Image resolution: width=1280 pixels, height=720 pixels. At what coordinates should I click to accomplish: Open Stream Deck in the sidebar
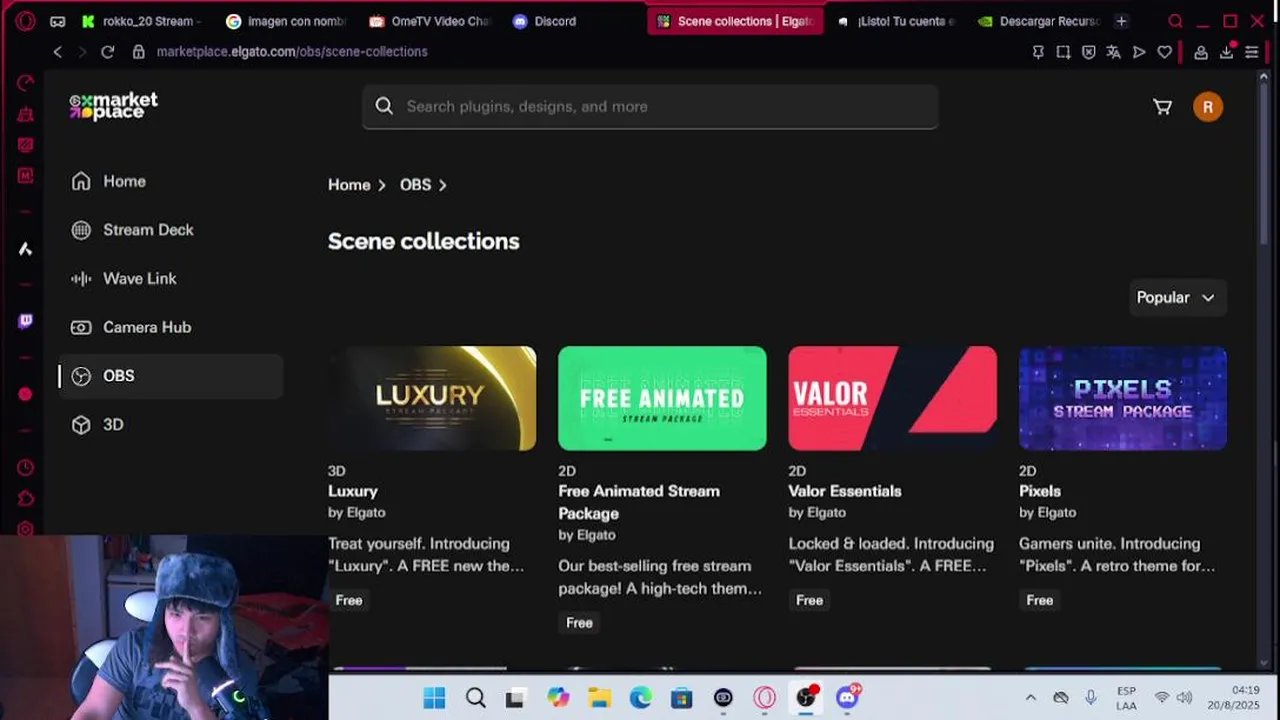(171, 230)
